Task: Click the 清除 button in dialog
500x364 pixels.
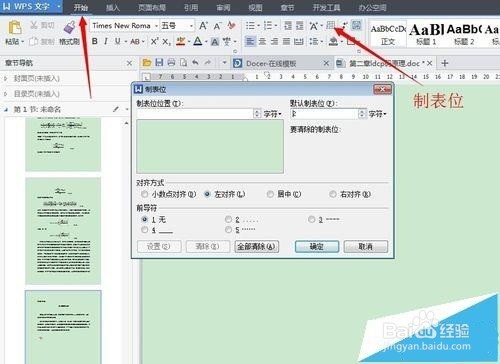Action: tap(208, 247)
